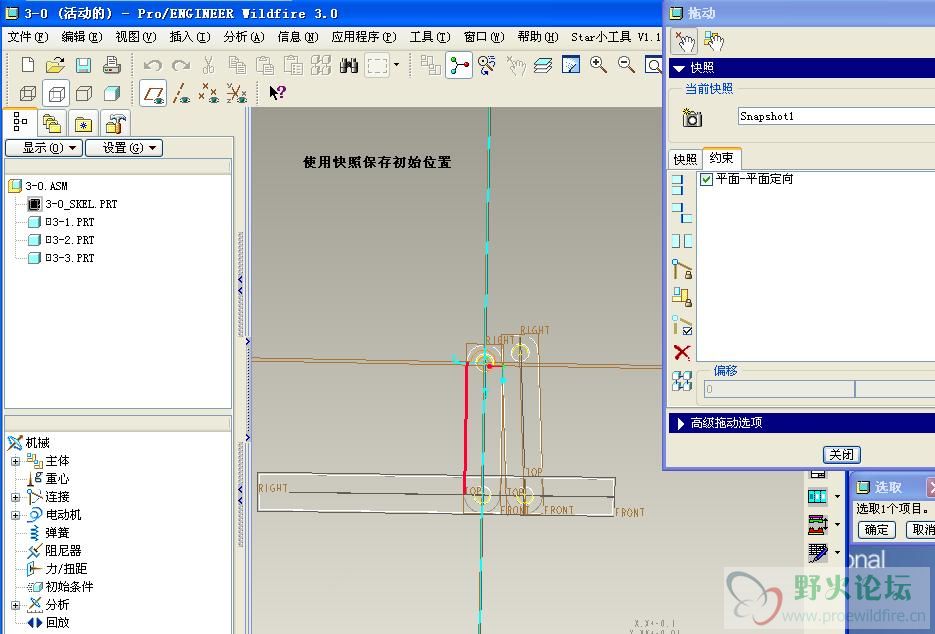The width and height of the screenshot is (935, 634).
Task: Open the 文件(F) menu
Action: pos(27,37)
